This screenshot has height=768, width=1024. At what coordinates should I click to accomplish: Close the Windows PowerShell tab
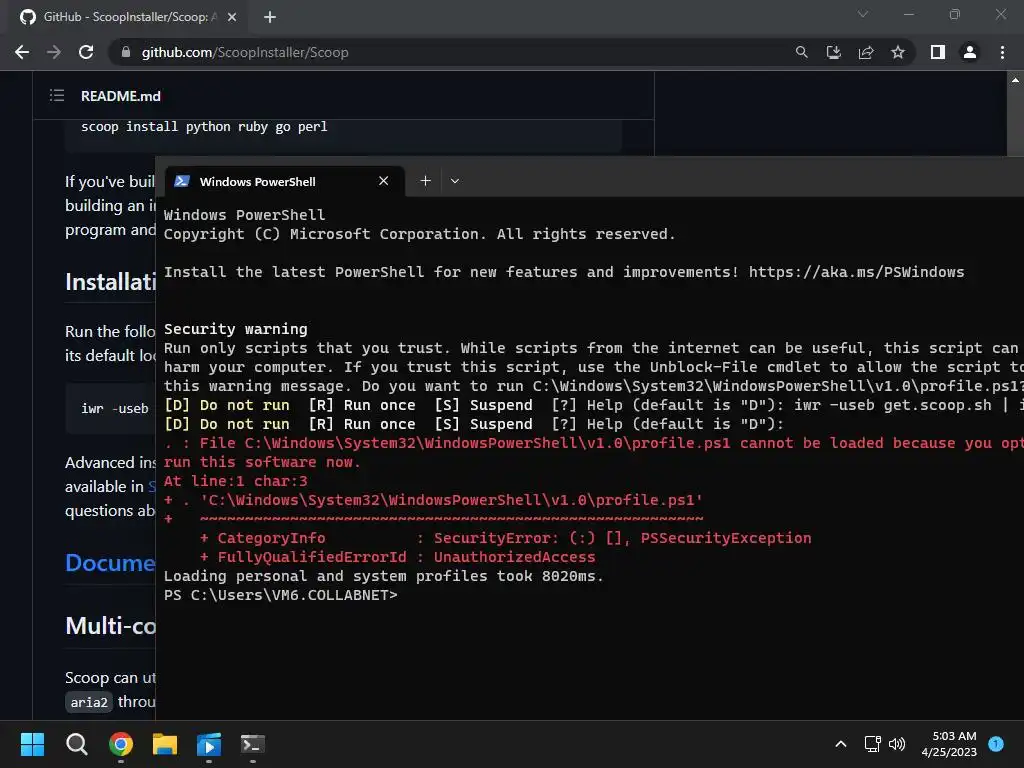383,181
